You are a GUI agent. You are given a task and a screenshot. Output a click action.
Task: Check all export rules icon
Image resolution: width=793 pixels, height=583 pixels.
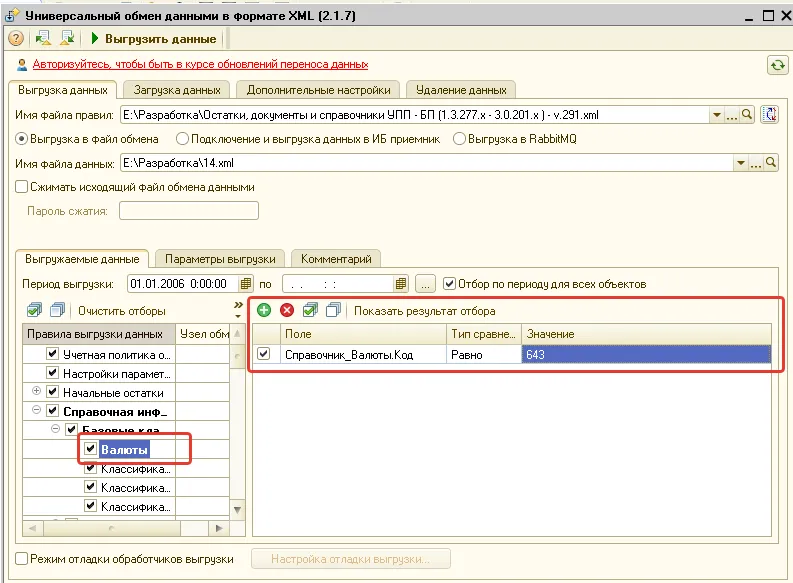(x=34, y=310)
